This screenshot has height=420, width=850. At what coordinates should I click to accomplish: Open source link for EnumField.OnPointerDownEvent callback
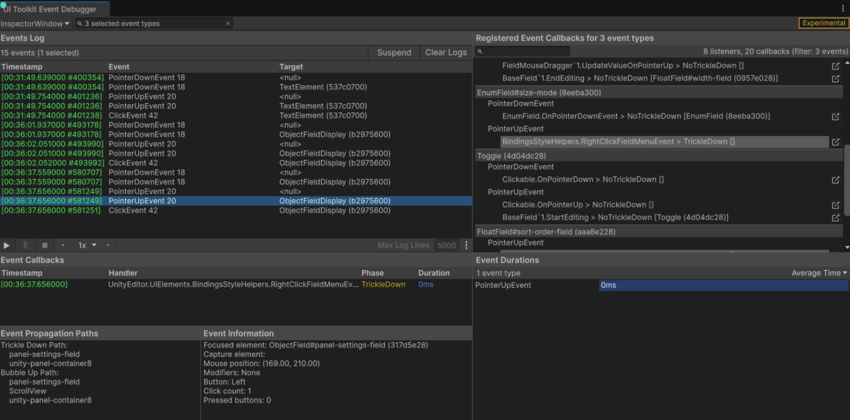click(x=836, y=117)
